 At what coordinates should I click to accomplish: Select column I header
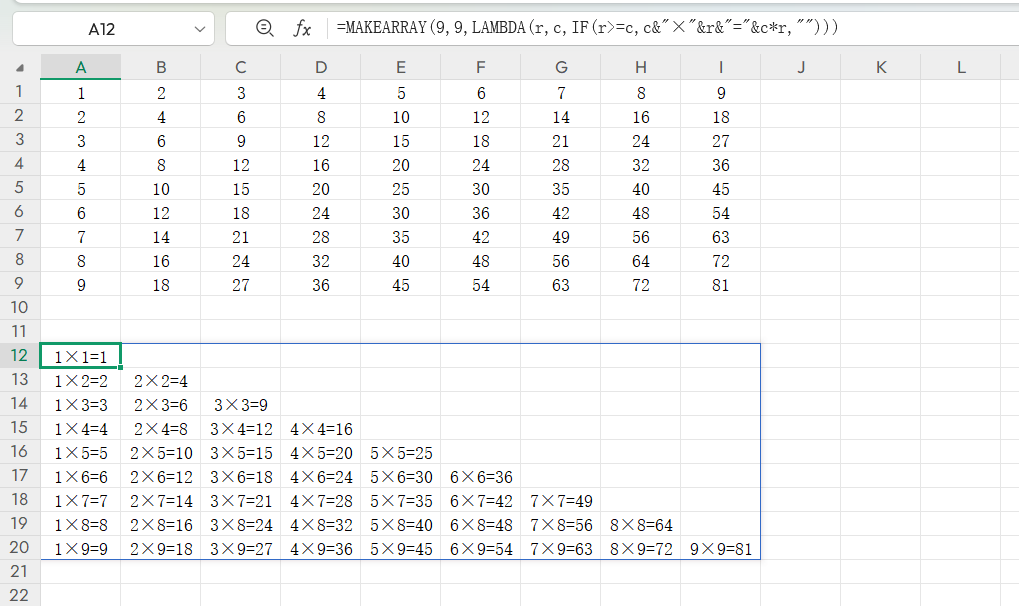tap(721, 67)
